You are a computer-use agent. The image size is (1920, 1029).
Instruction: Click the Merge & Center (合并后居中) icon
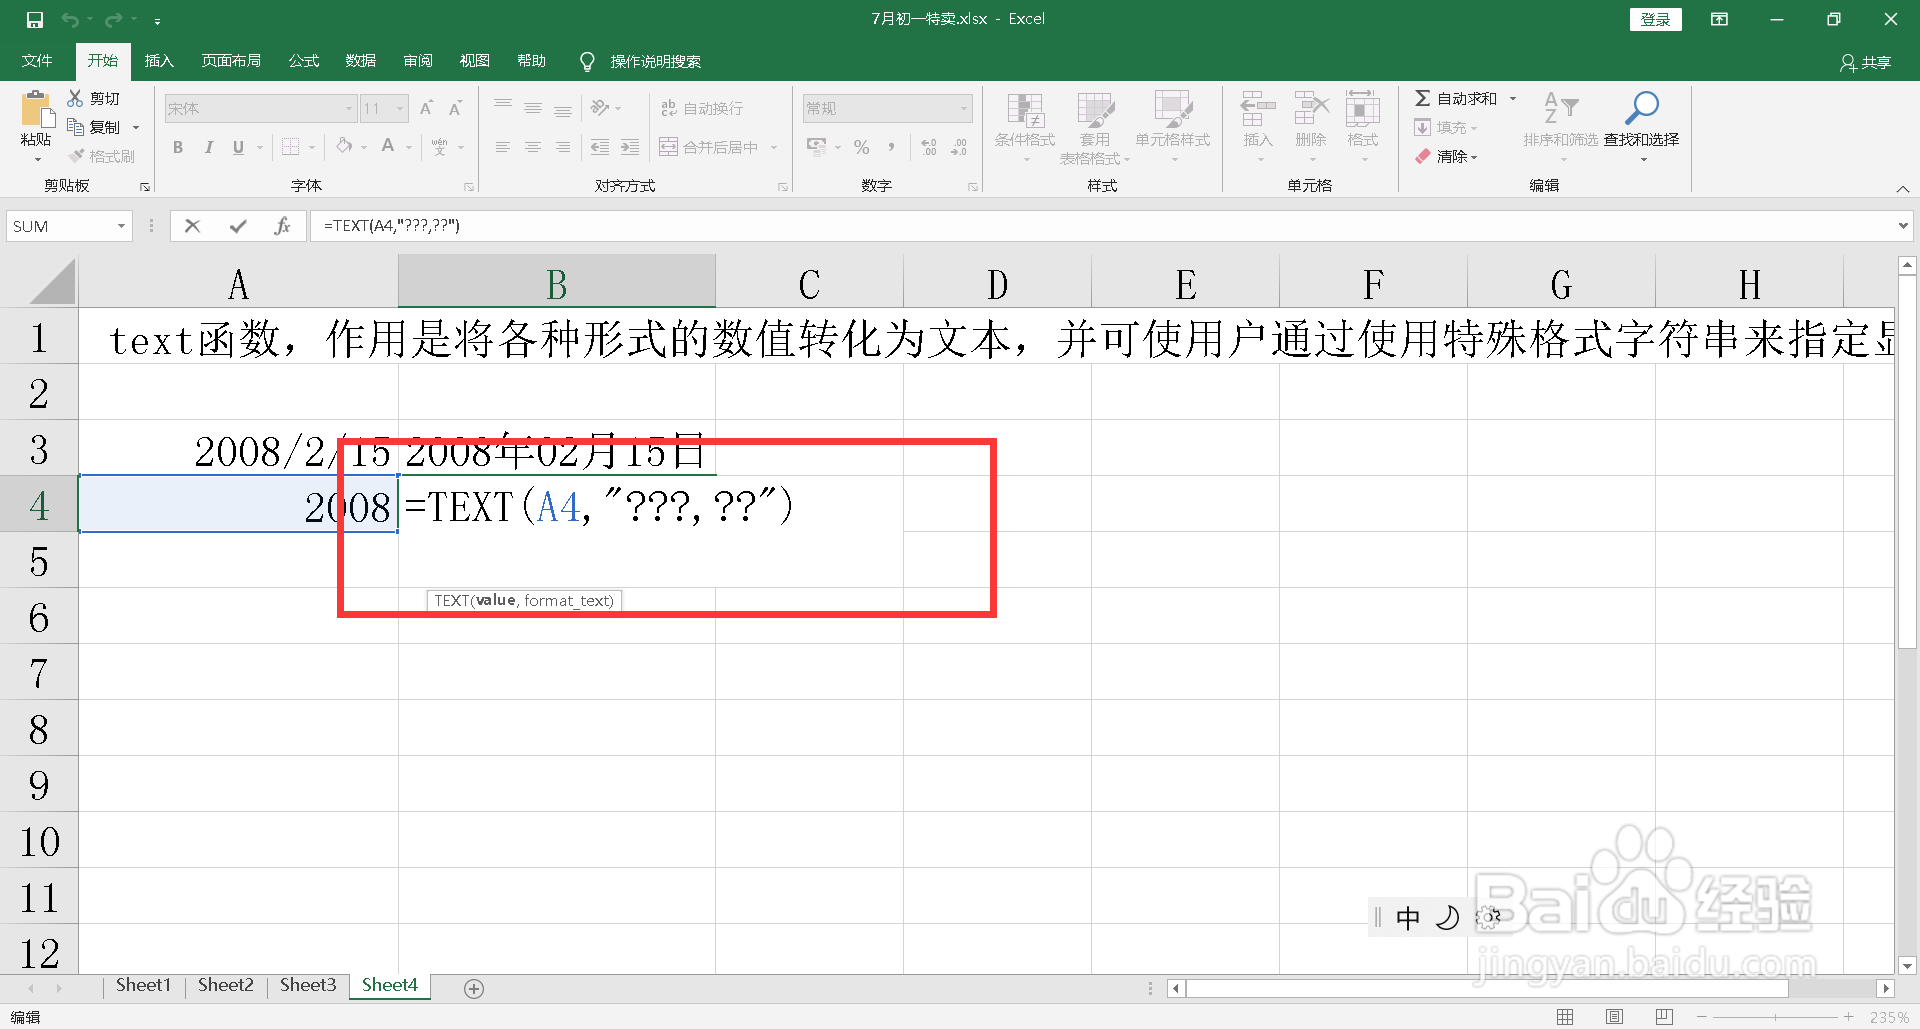[710, 146]
